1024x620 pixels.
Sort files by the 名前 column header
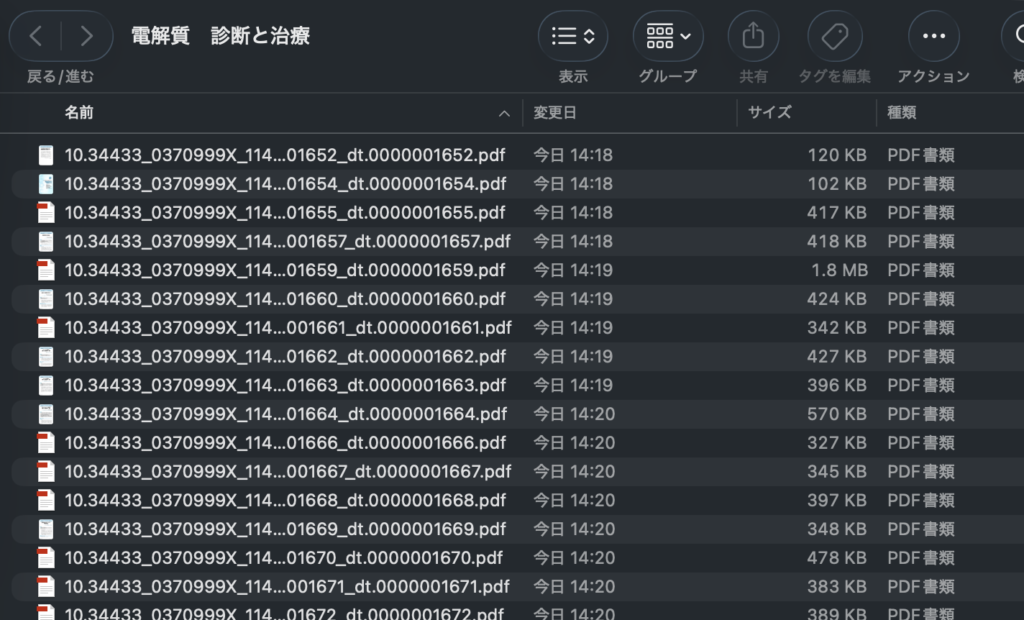(80, 113)
